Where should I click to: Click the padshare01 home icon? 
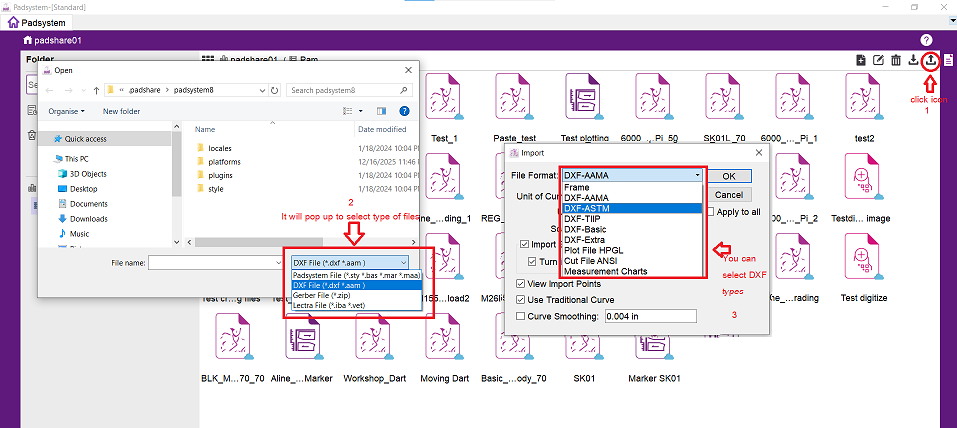(27, 40)
